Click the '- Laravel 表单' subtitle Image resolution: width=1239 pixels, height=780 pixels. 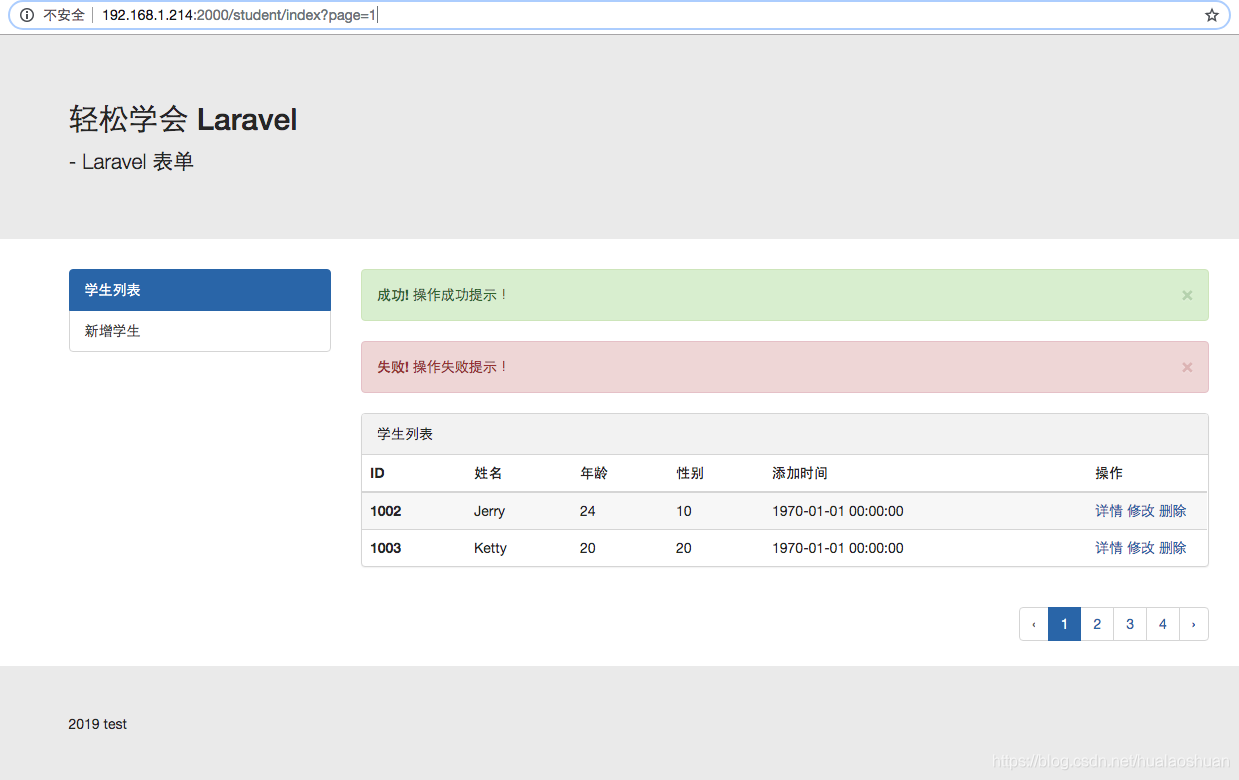pos(131,162)
